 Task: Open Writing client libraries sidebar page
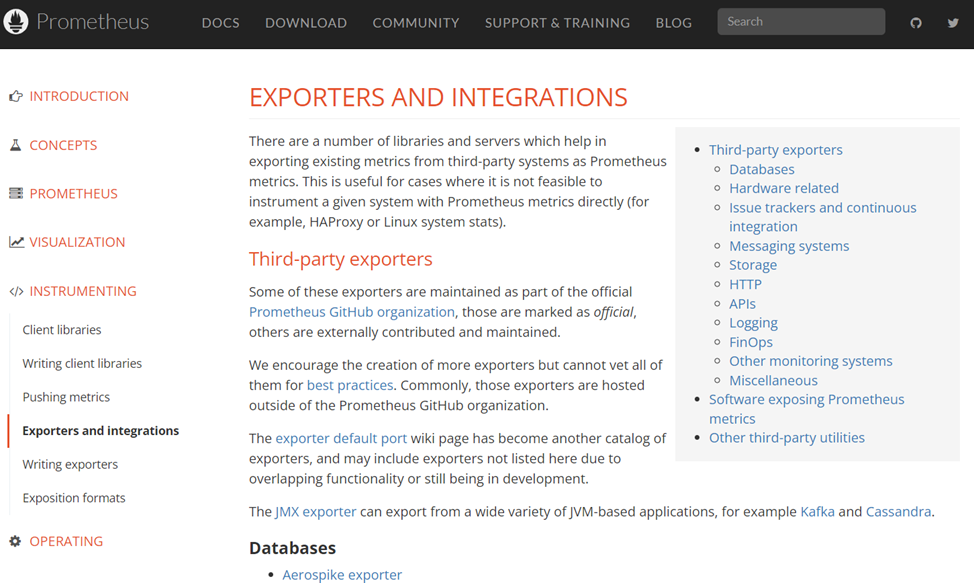tap(82, 363)
